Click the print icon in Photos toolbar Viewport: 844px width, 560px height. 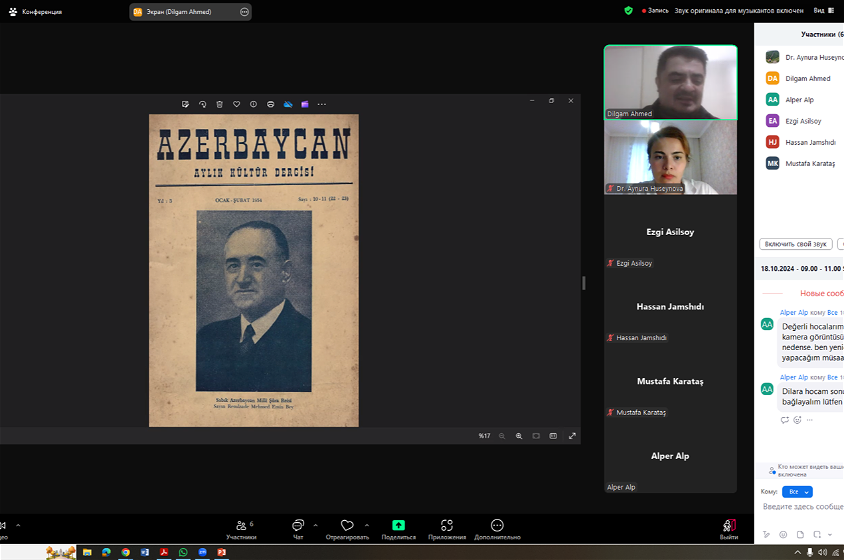(271, 104)
